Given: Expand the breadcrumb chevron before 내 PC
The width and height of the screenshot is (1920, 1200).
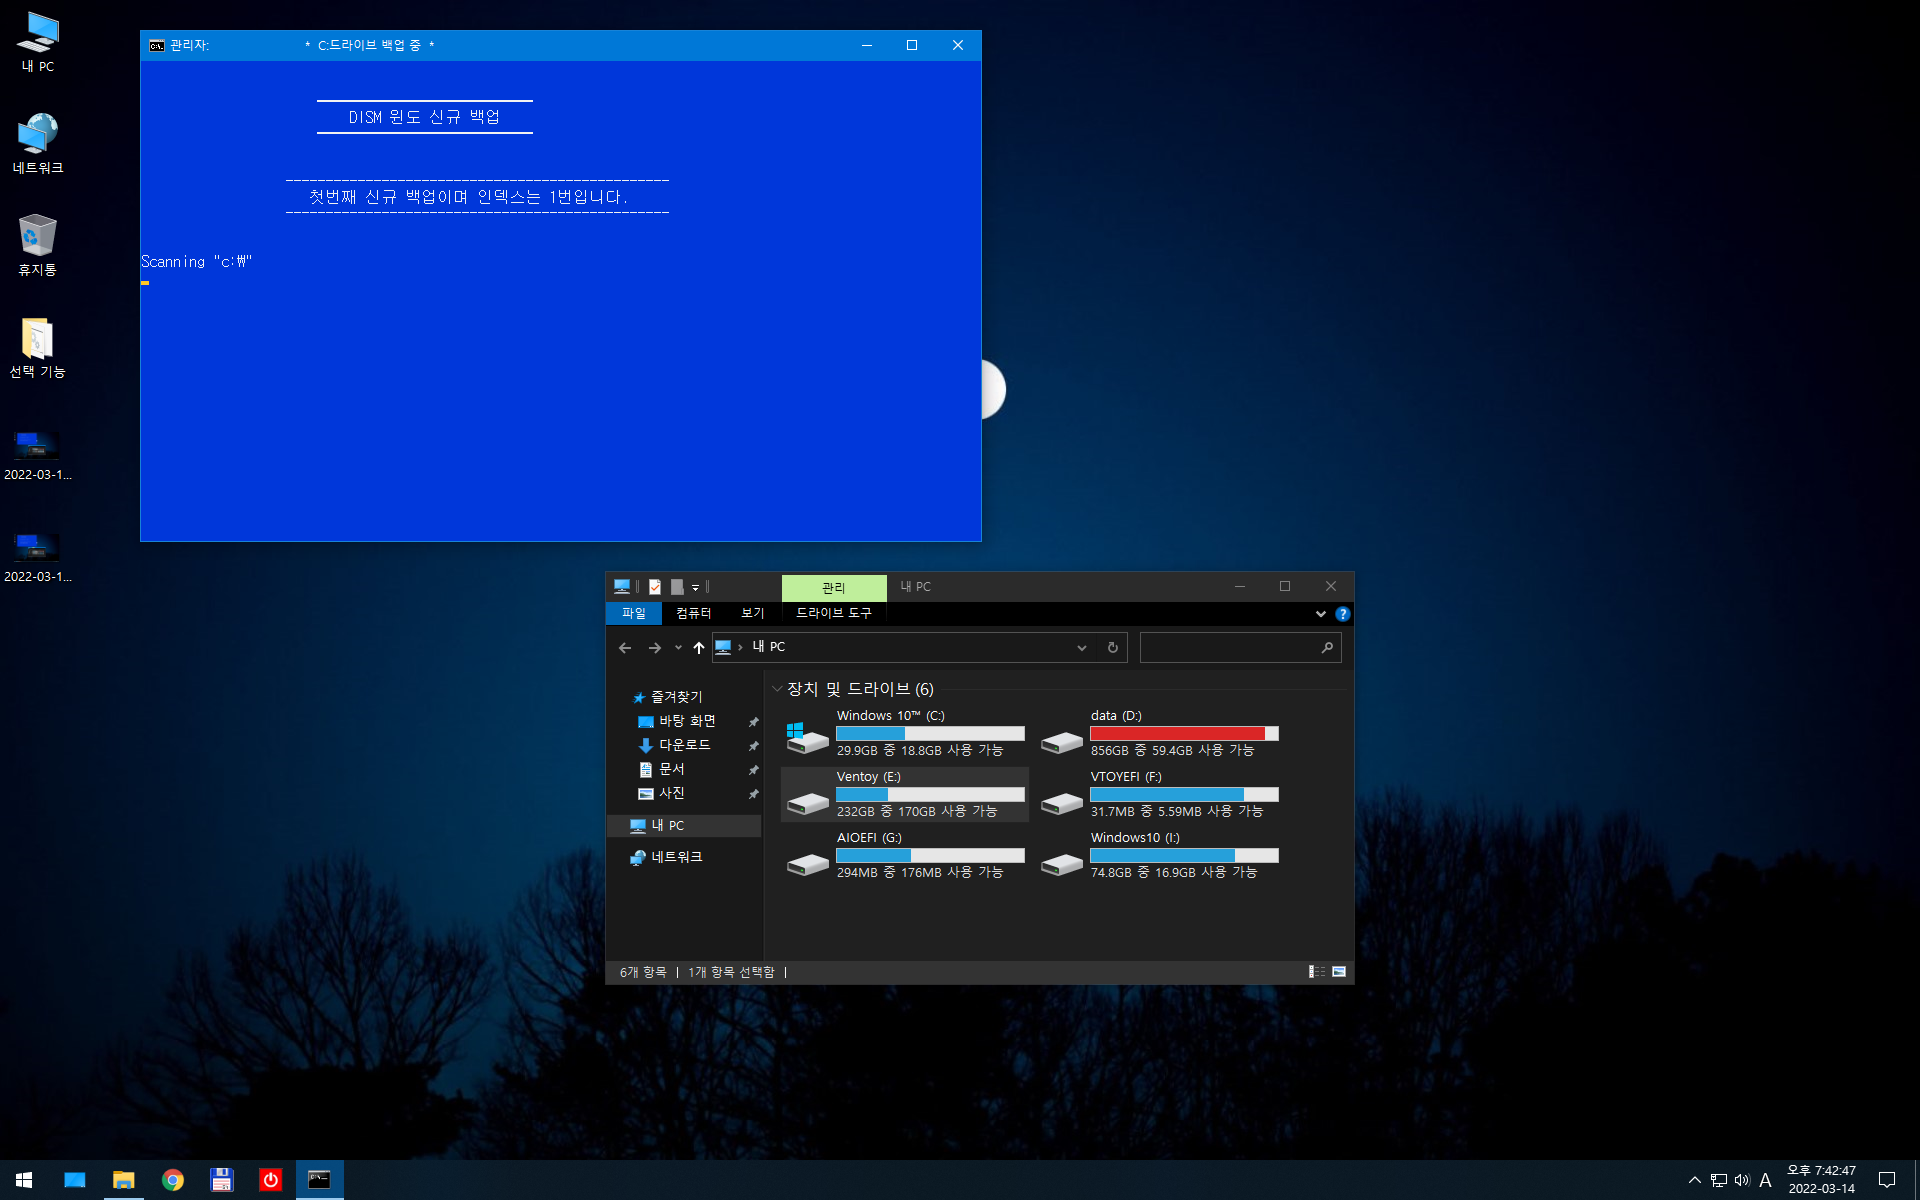Looking at the screenshot, I should point(740,647).
